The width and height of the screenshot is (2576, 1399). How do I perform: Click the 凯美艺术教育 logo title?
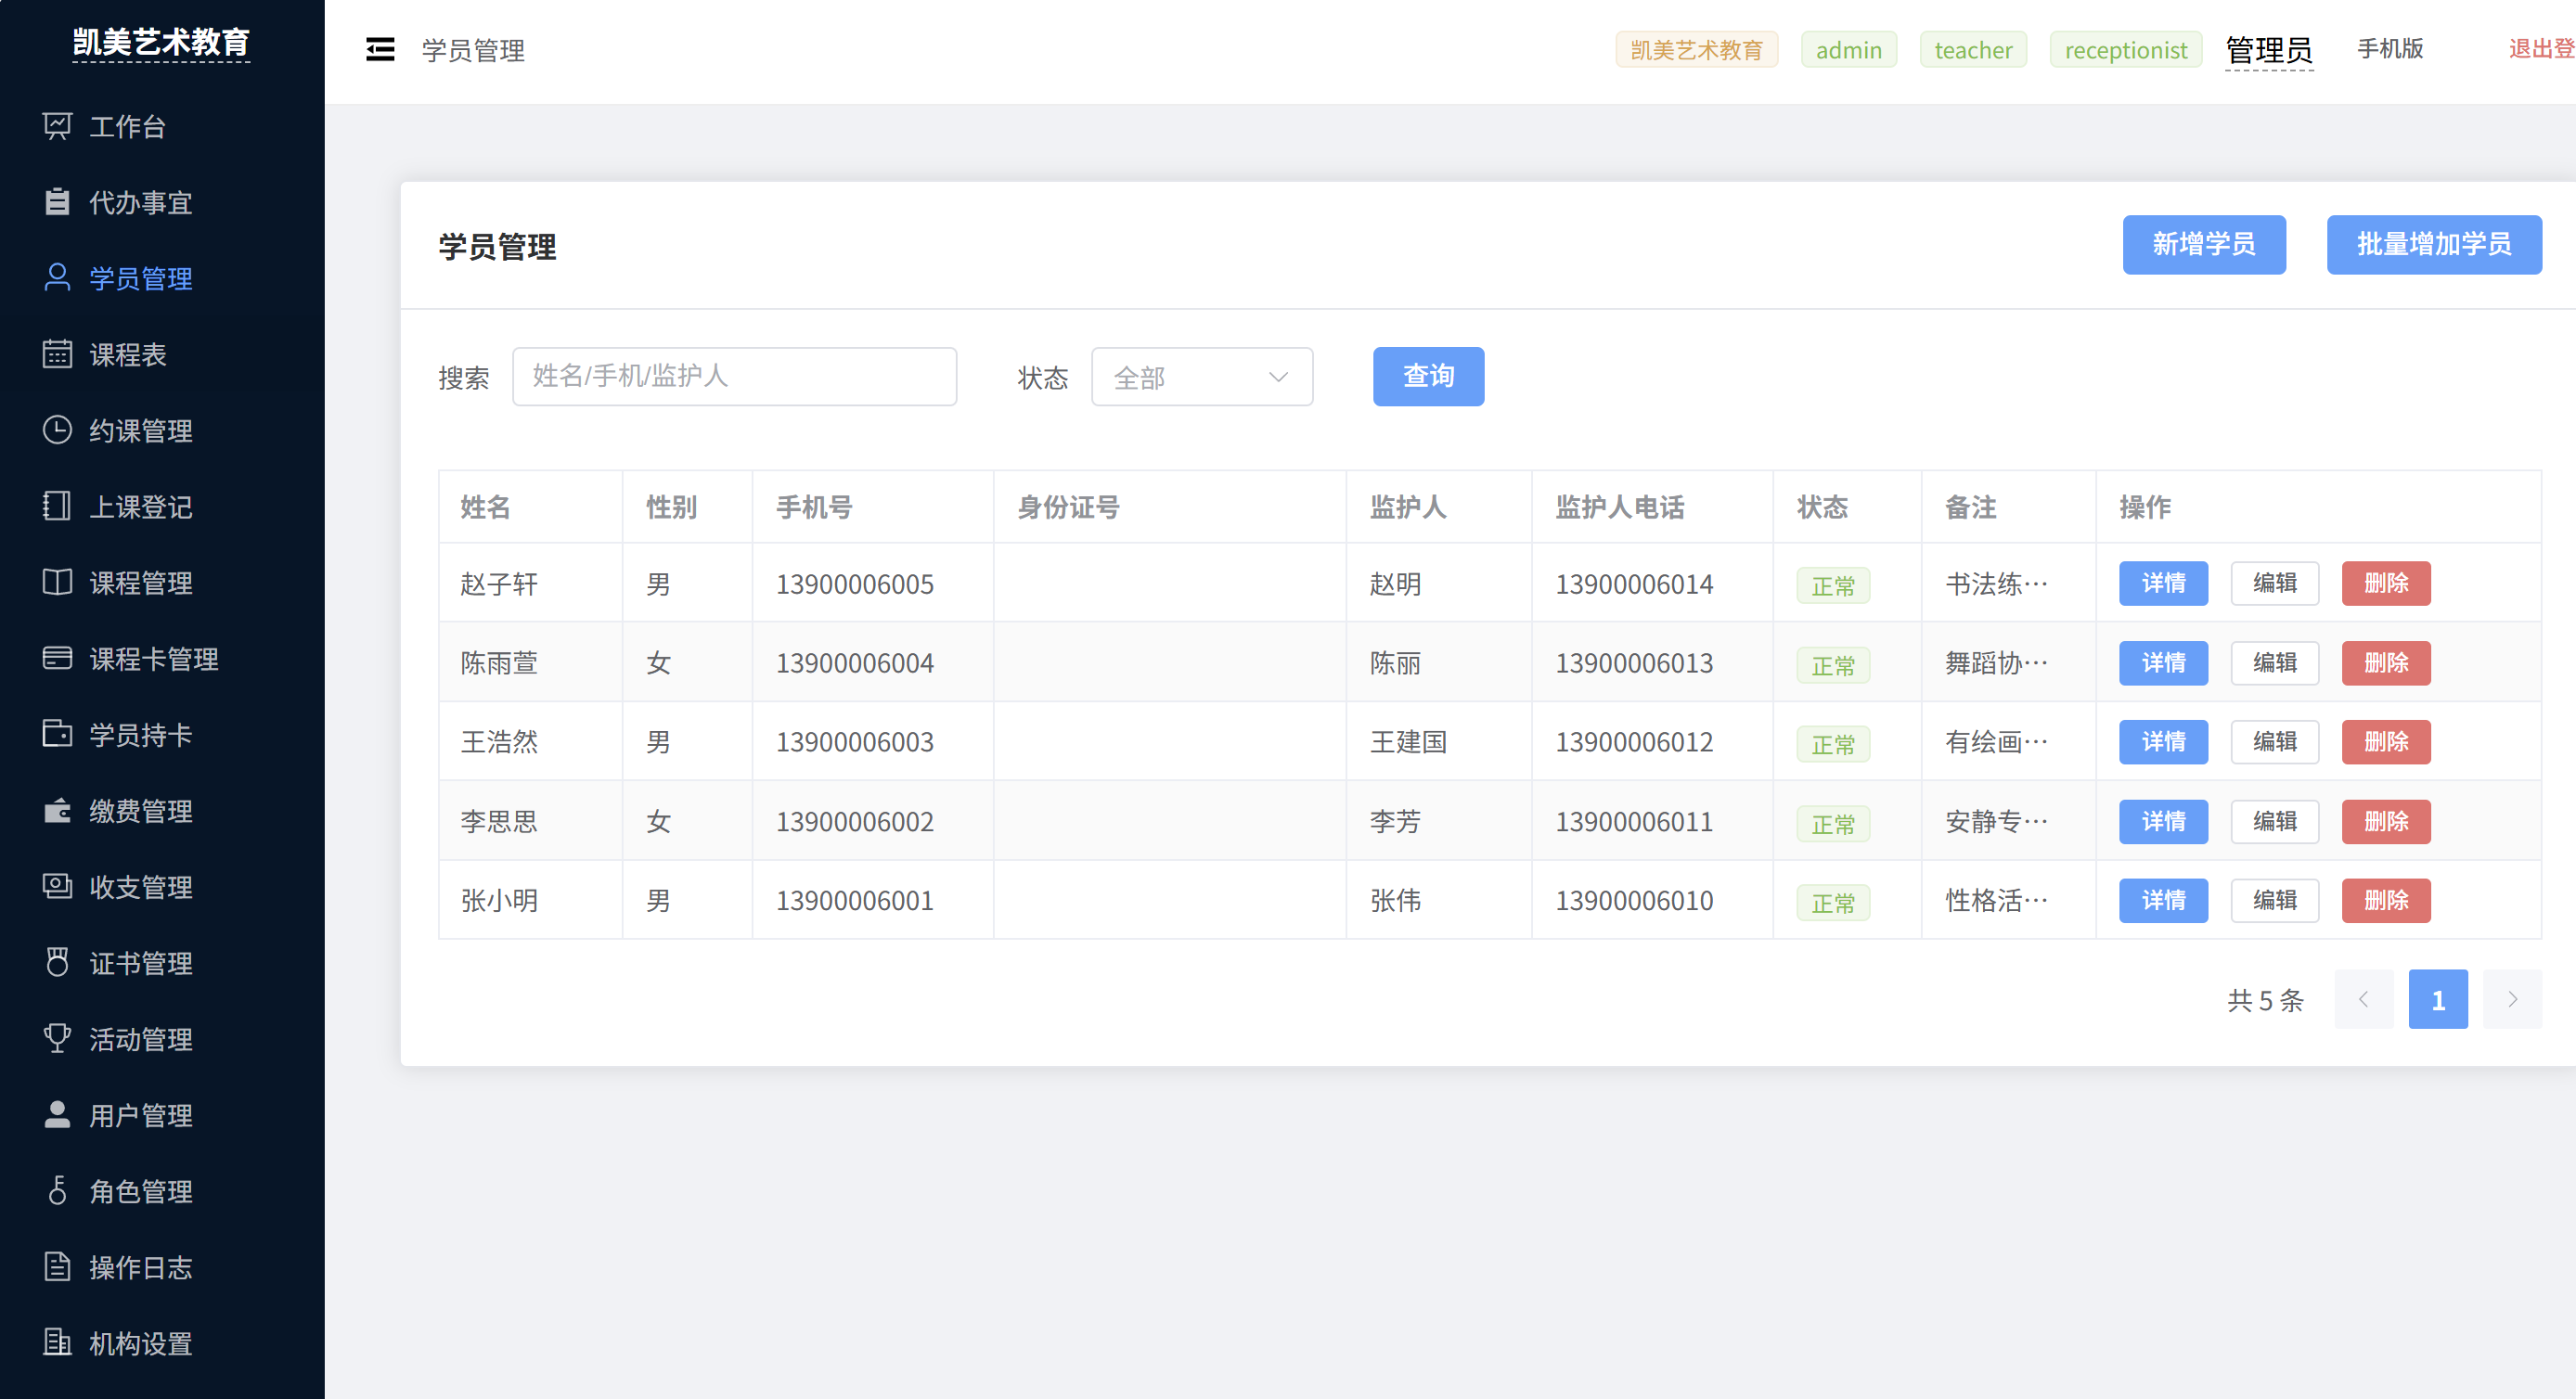coord(161,42)
